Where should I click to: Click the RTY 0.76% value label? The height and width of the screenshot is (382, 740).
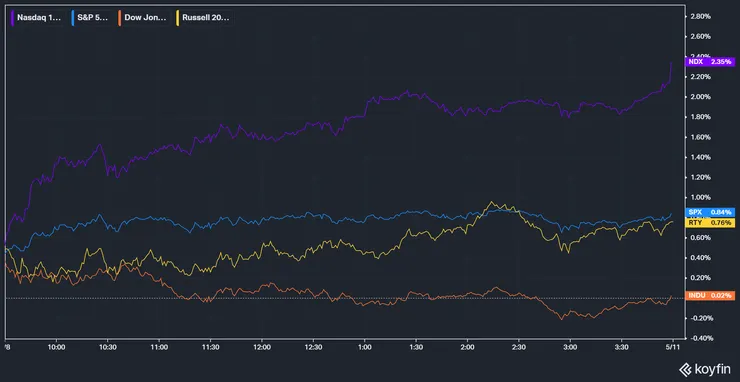click(709, 222)
